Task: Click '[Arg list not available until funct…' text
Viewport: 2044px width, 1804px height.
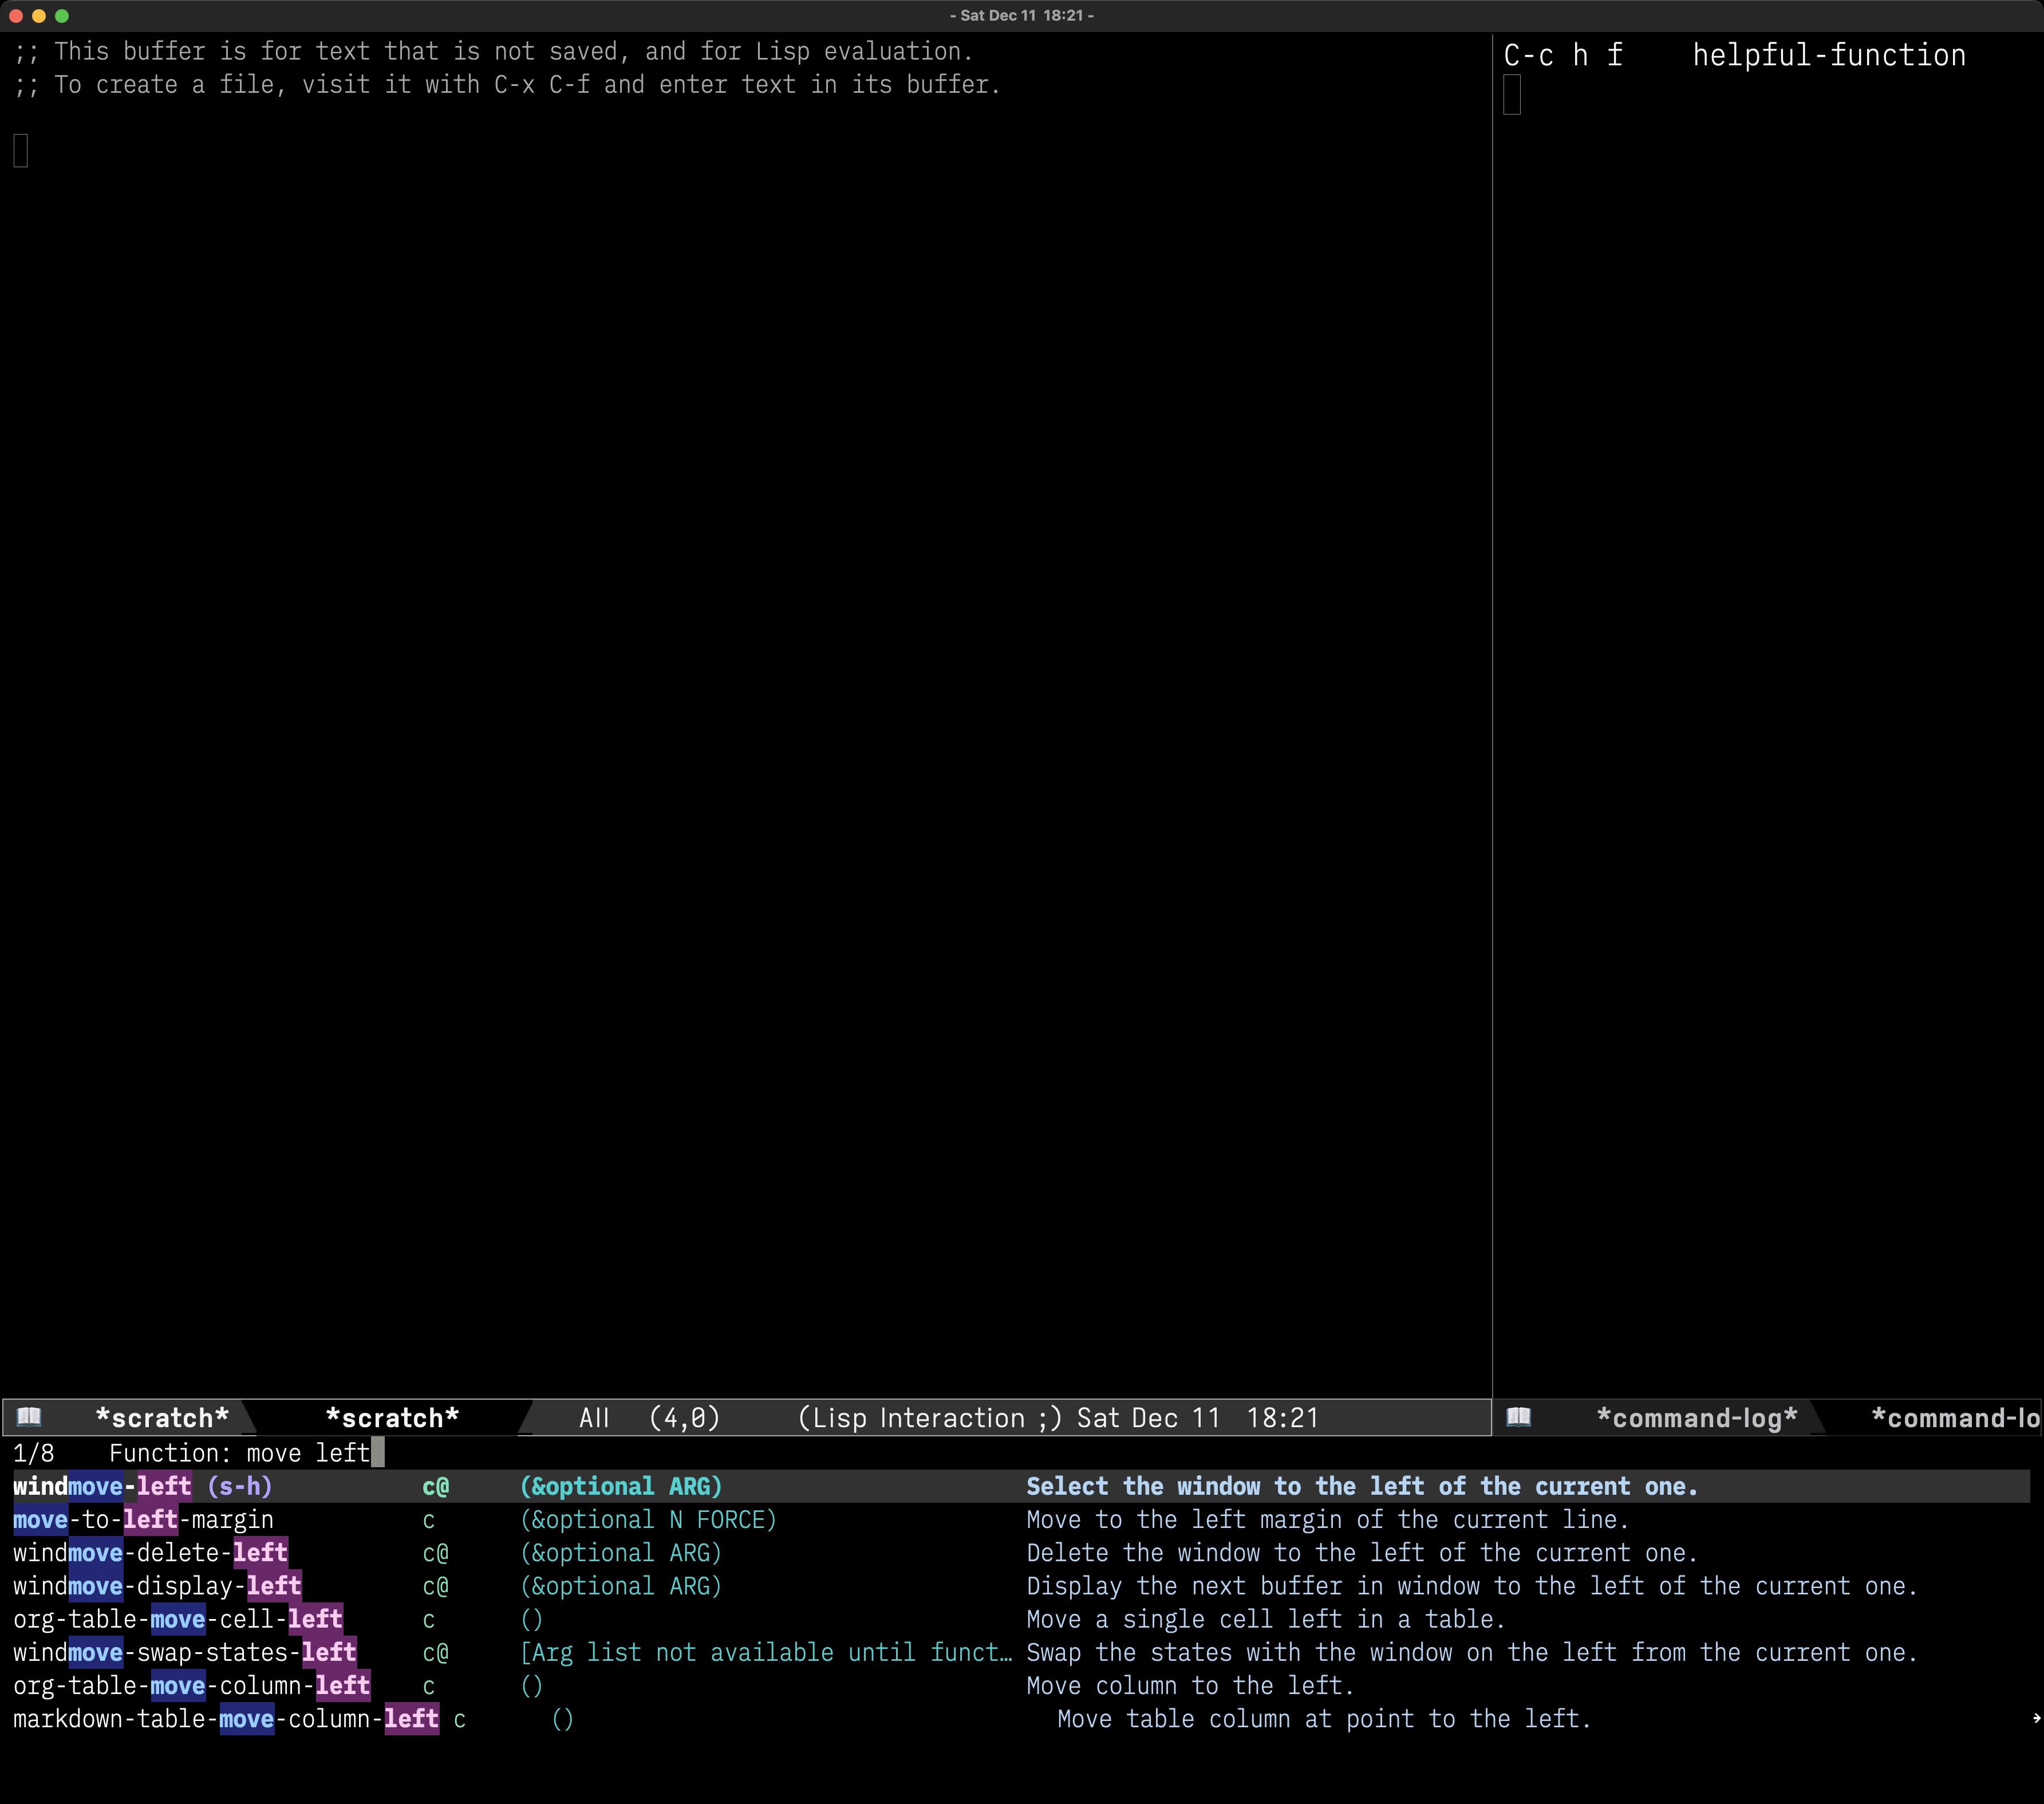Action: coord(766,1653)
